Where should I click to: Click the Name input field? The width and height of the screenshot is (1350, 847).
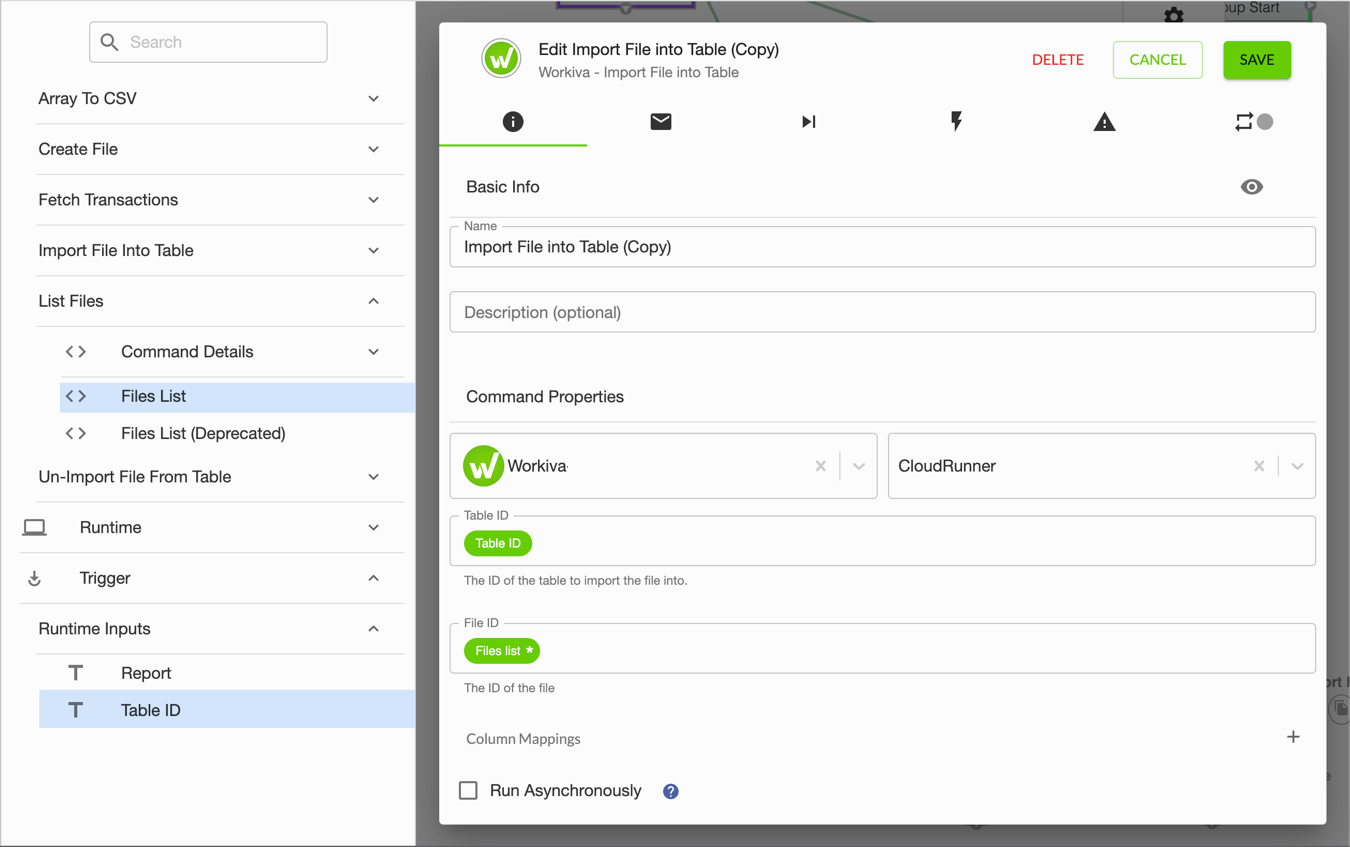point(883,247)
